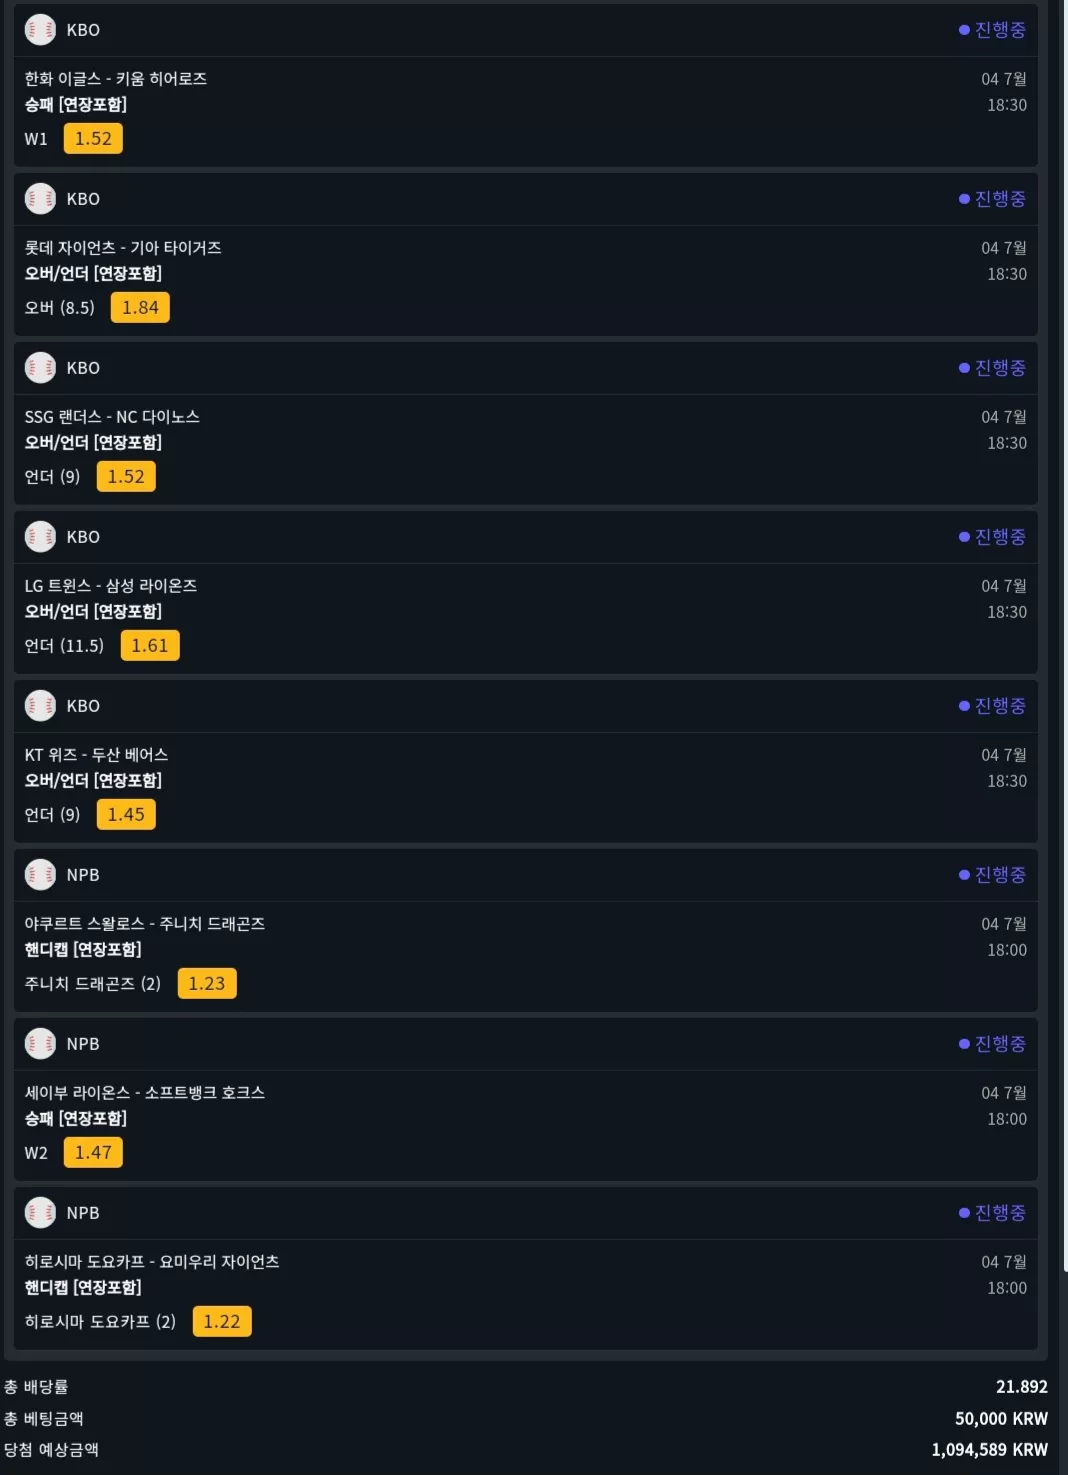1068x1475 pixels.
Task: Click the 1.22 odds for 히로시마 도요카프 handicap
Action: click(x=222, y=1322)
